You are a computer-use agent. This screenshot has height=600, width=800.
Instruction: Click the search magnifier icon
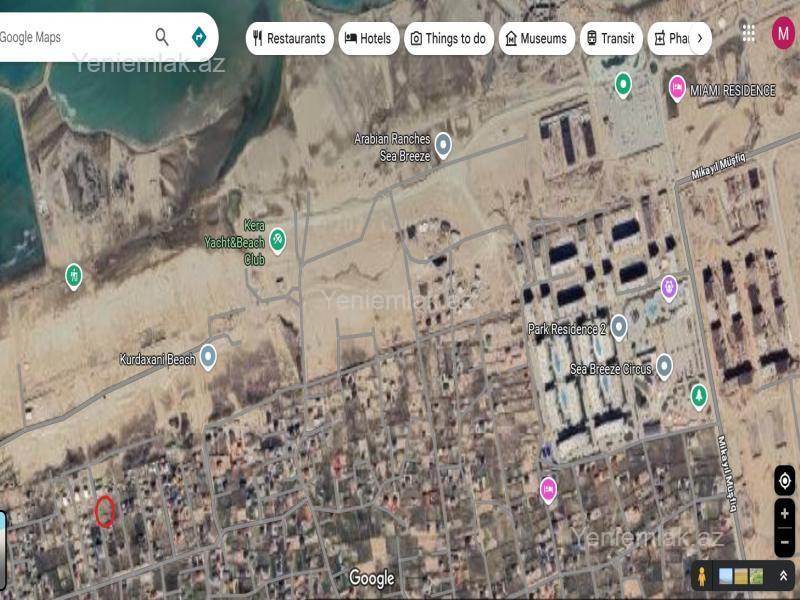click(x=162, y=37)
